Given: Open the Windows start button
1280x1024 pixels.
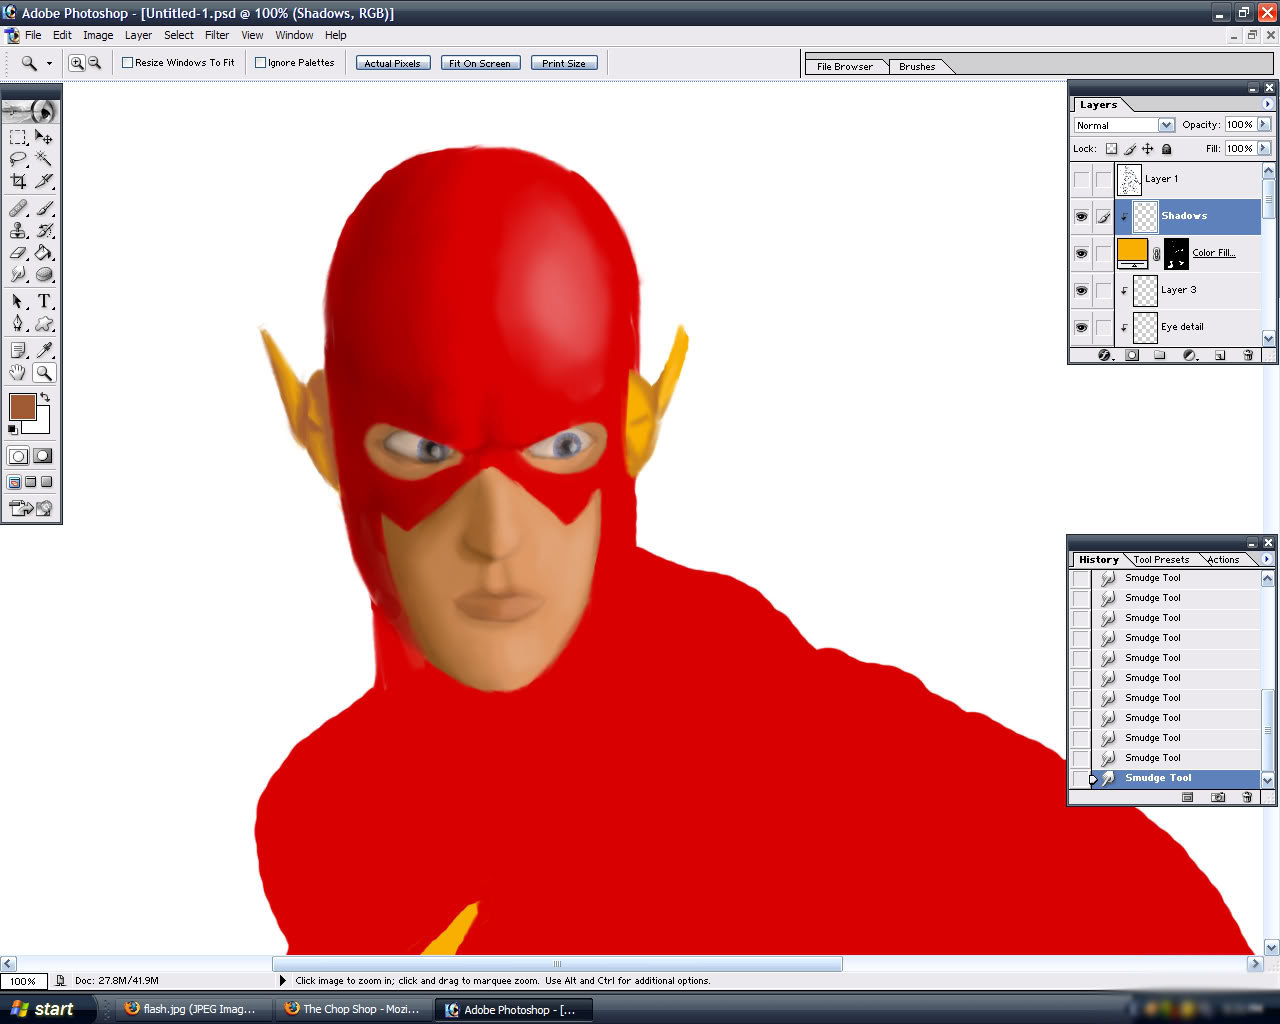Looking at the screenshot, I should click(47, 1009).
